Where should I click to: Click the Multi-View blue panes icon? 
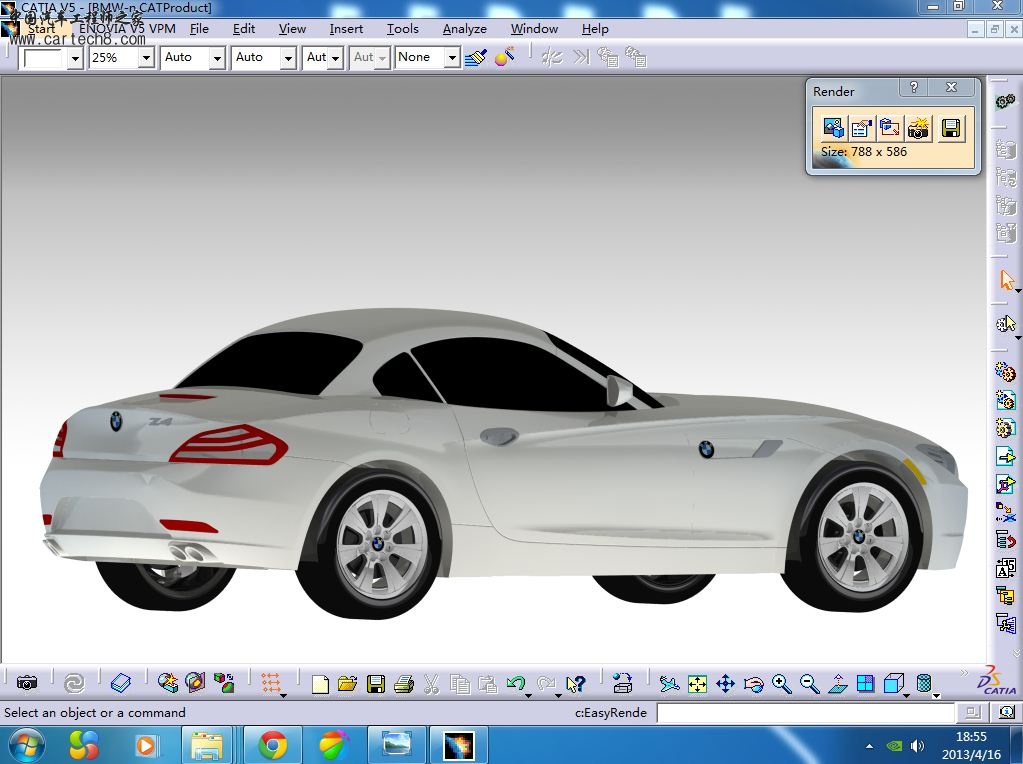[865, 684]
